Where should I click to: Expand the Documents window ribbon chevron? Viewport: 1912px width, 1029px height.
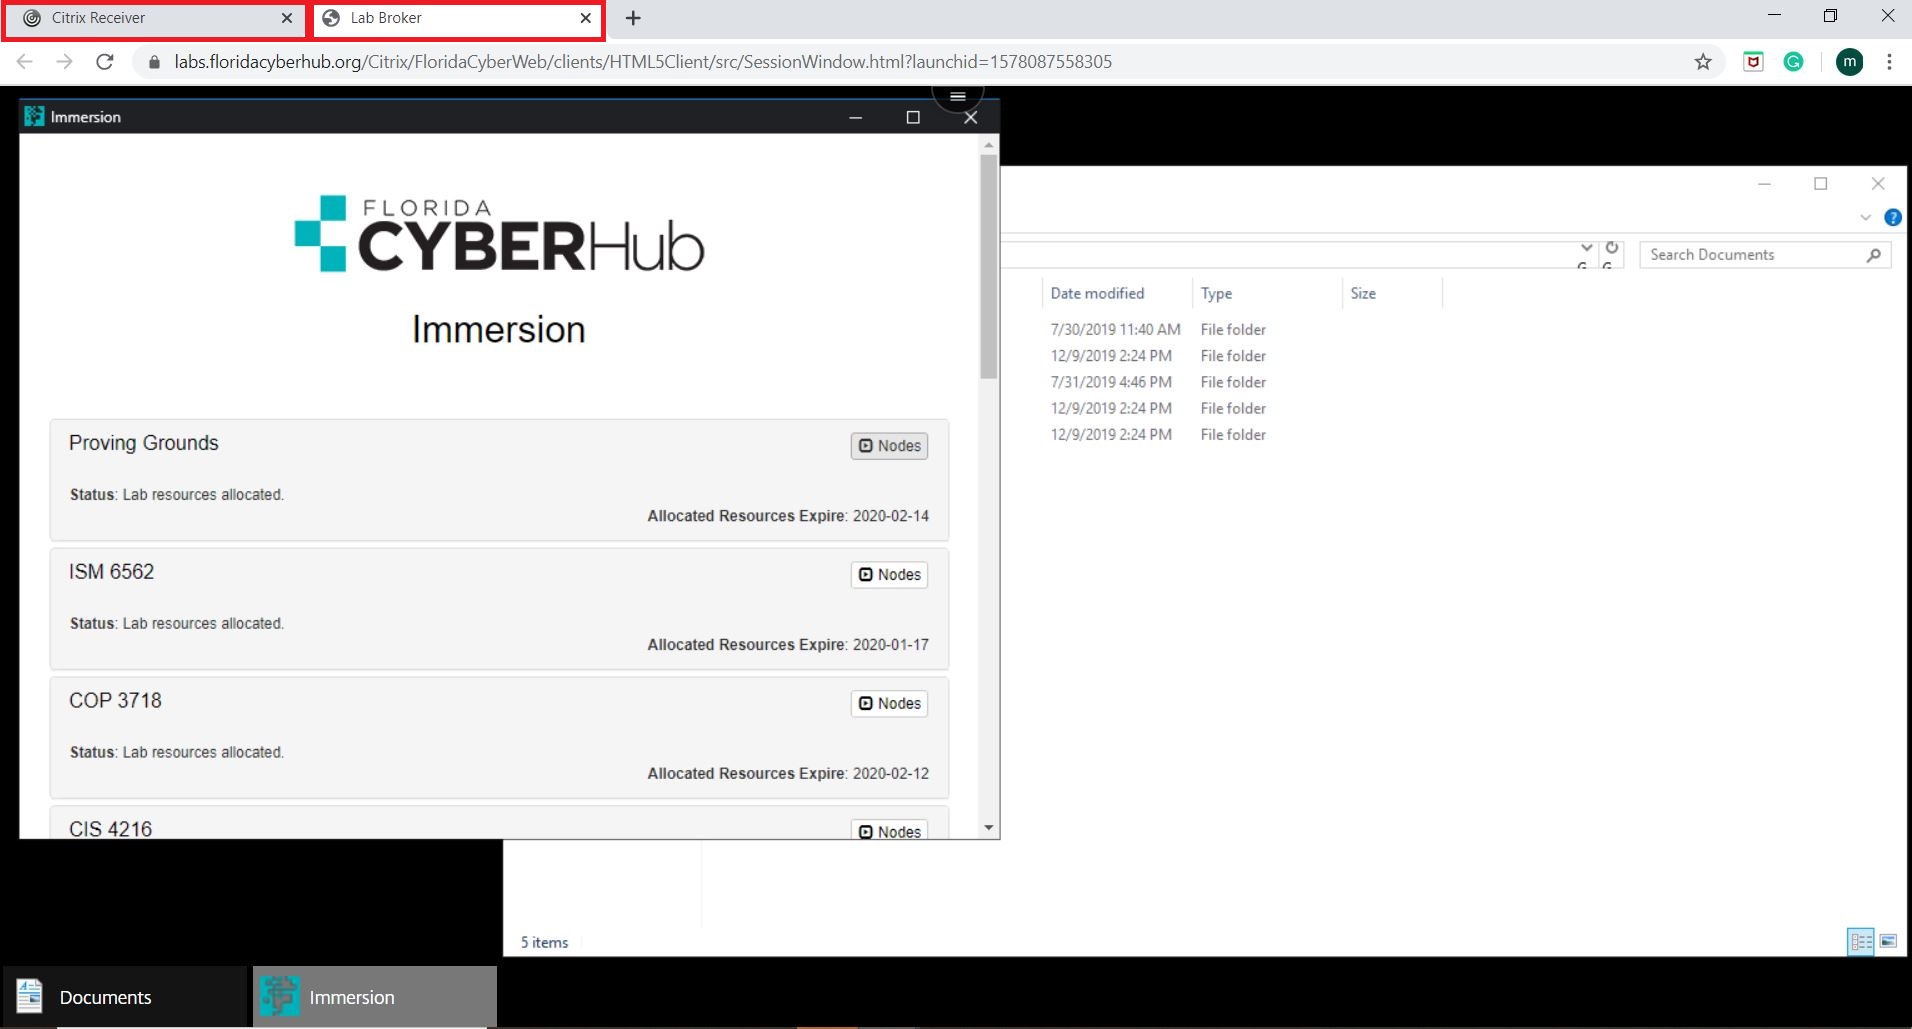point(1865,218)
